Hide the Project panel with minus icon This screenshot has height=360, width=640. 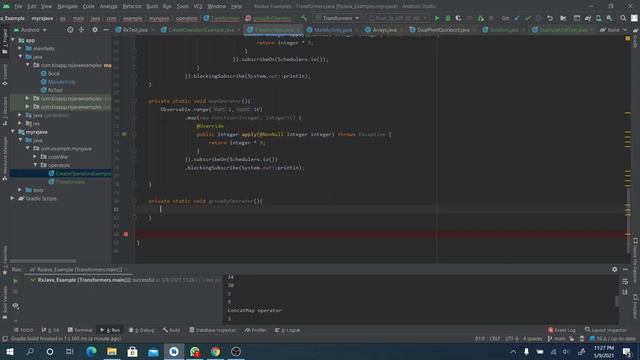[106, 30]
